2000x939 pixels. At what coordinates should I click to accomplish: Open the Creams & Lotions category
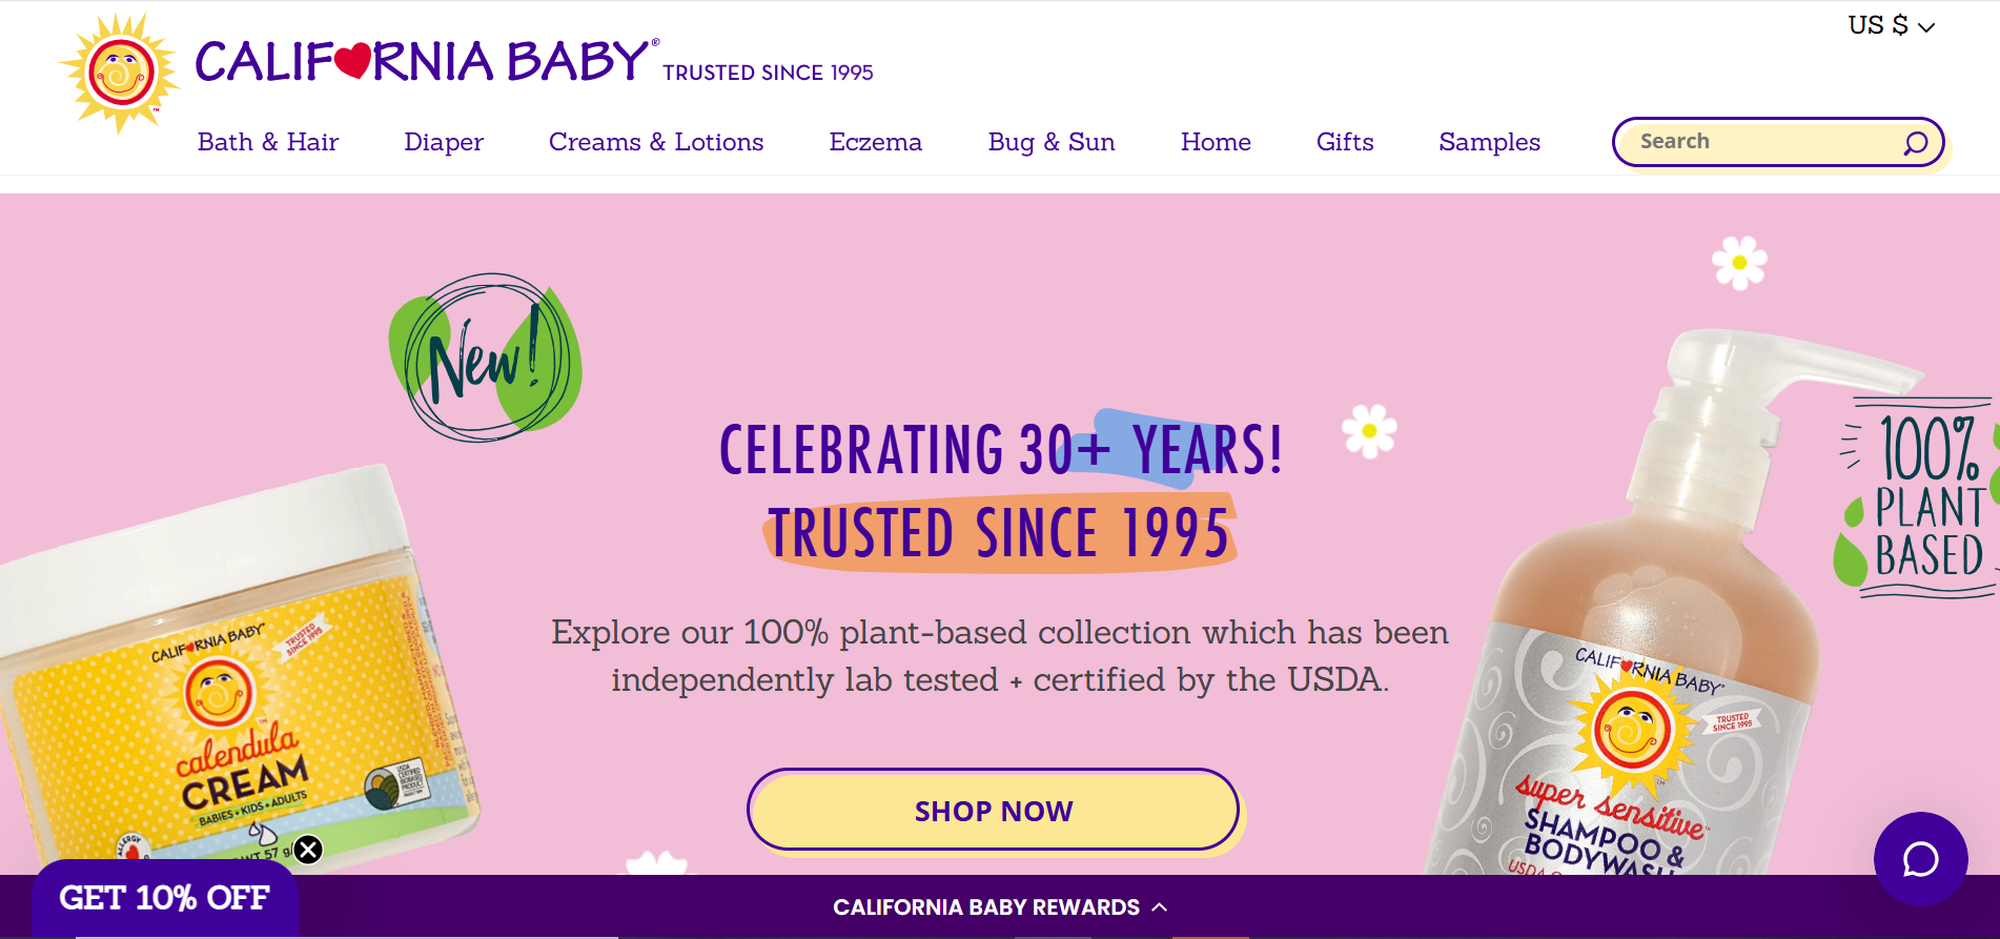tap(656, 142)
